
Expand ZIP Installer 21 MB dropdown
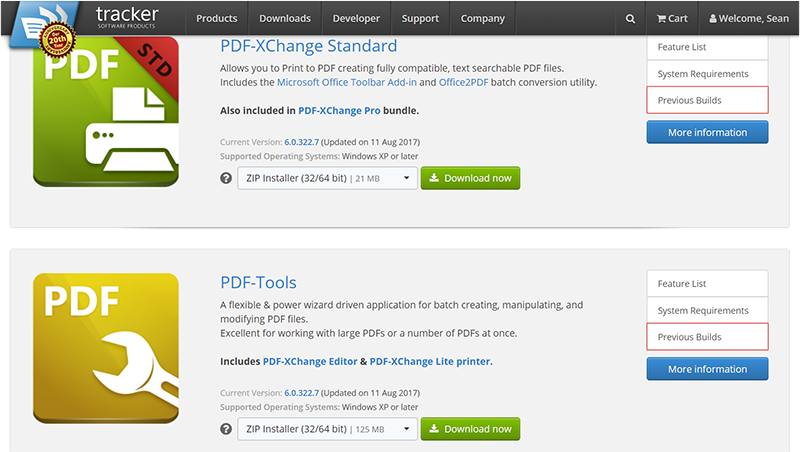point(328,178)
